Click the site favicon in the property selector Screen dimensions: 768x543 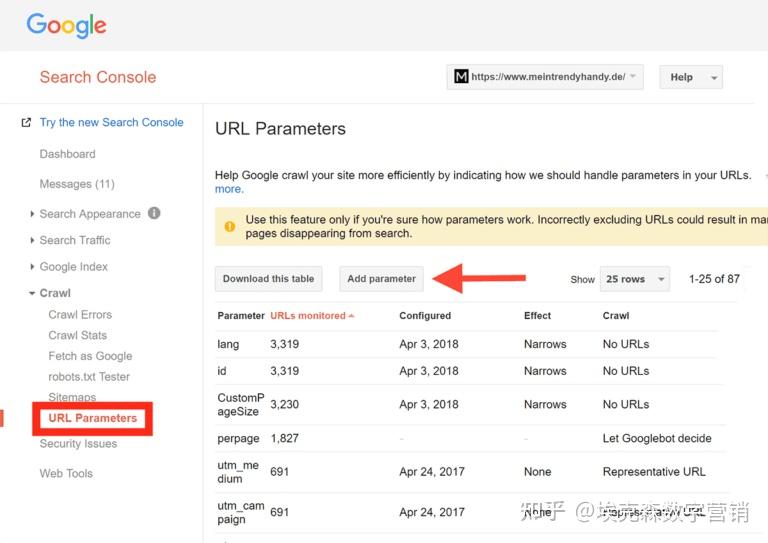[x=461, y=77]
